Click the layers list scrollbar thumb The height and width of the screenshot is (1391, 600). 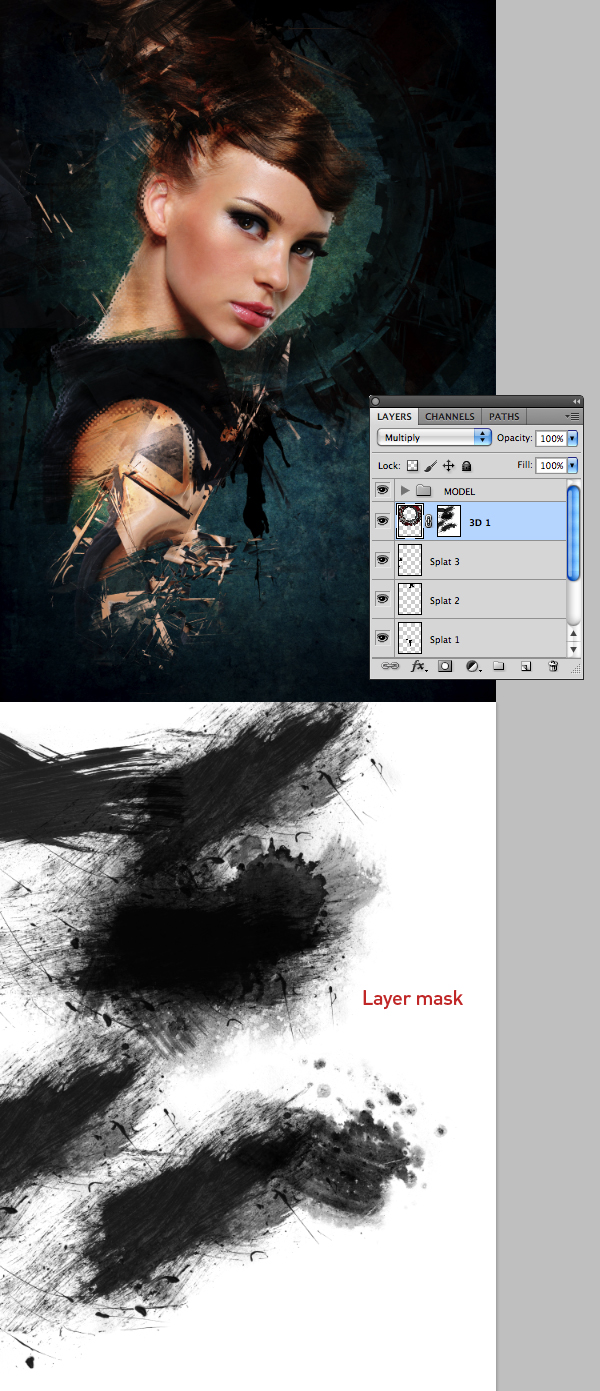[573, 531]
